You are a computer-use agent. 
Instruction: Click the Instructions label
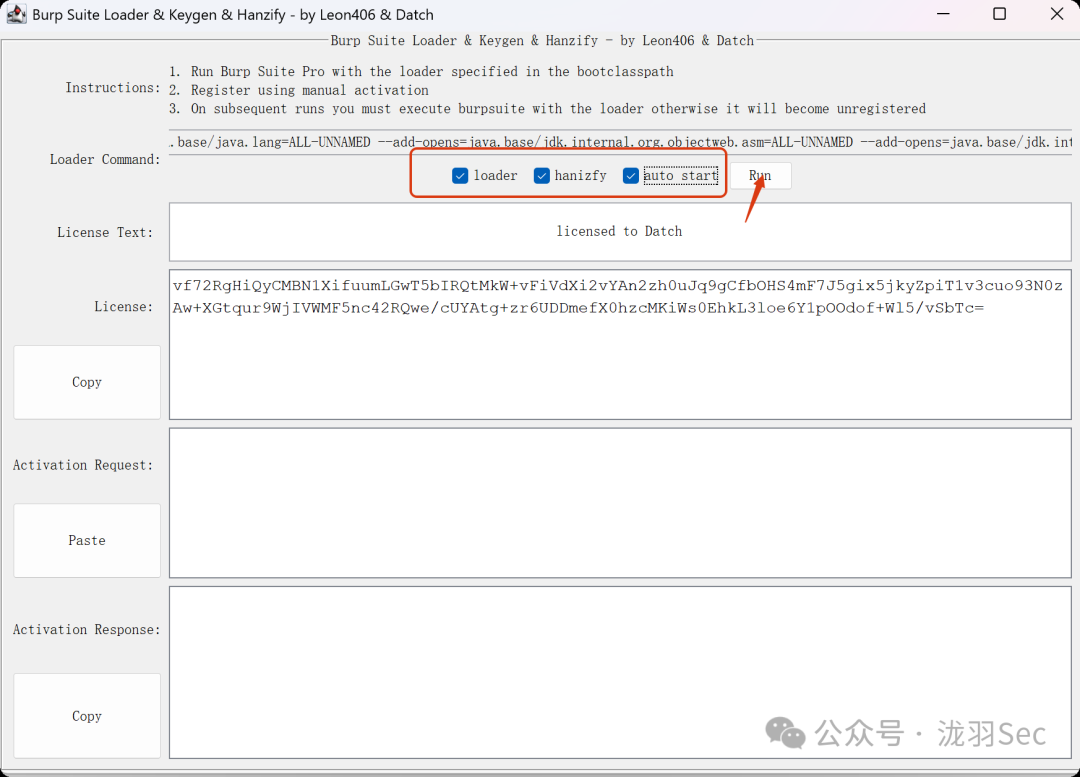click(x=113, y=88)
